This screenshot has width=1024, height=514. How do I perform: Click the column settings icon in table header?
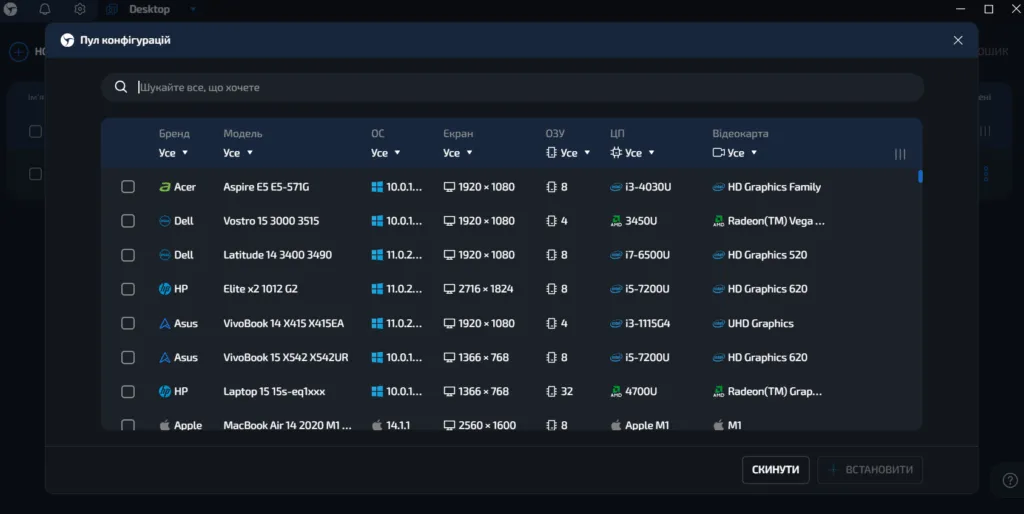tap(900, 154)
